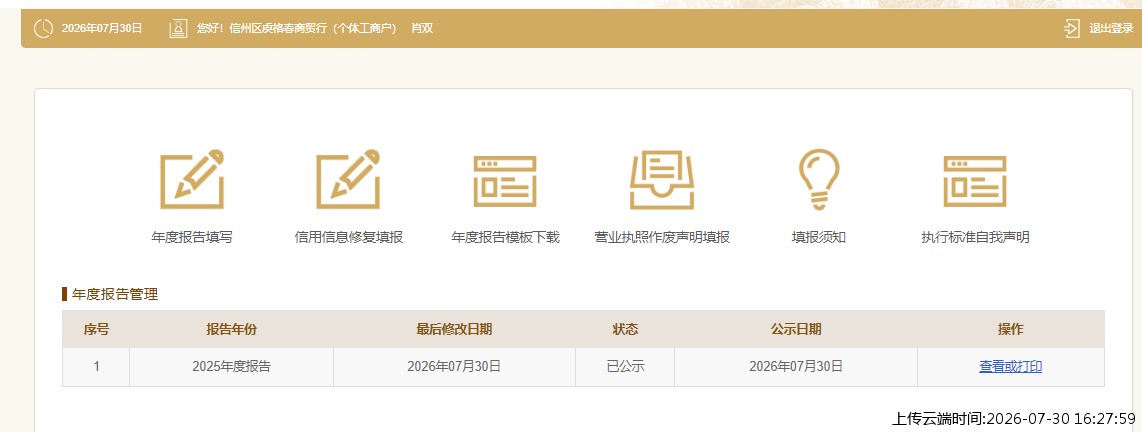Open the 填报须知 lightbulb icon
Screen dimensions: 1142x432
click(819, 180)
